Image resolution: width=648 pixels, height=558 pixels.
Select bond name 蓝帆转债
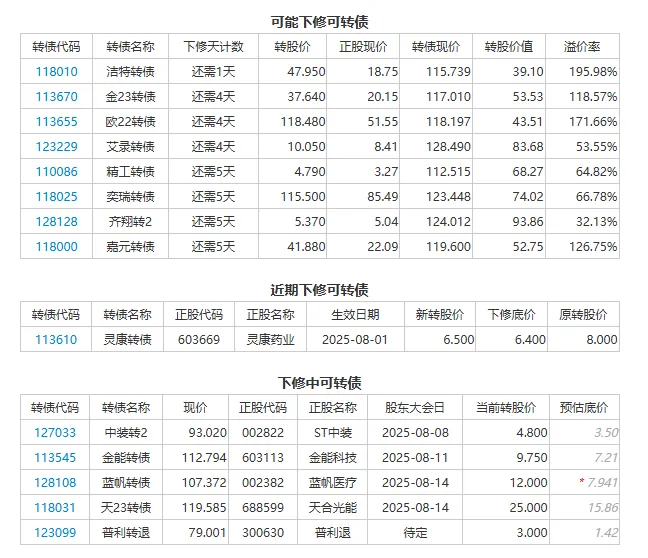click(x=126, y=483)
